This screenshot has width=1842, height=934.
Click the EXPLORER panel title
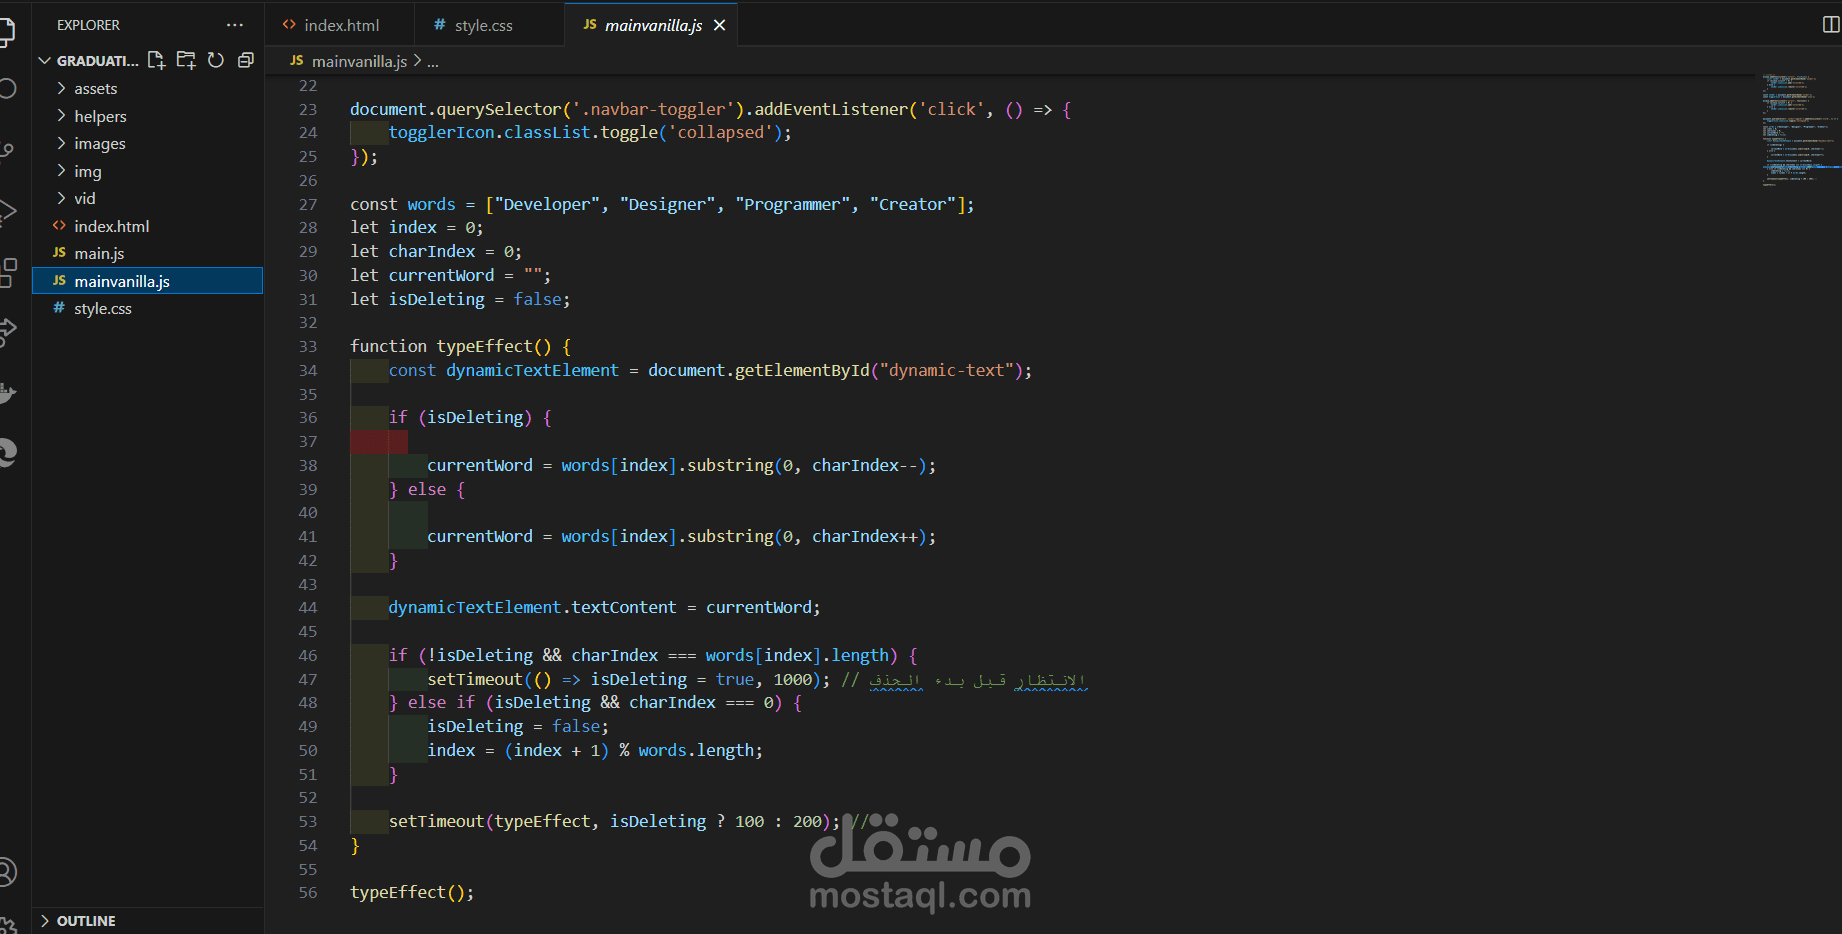point(88,25)
